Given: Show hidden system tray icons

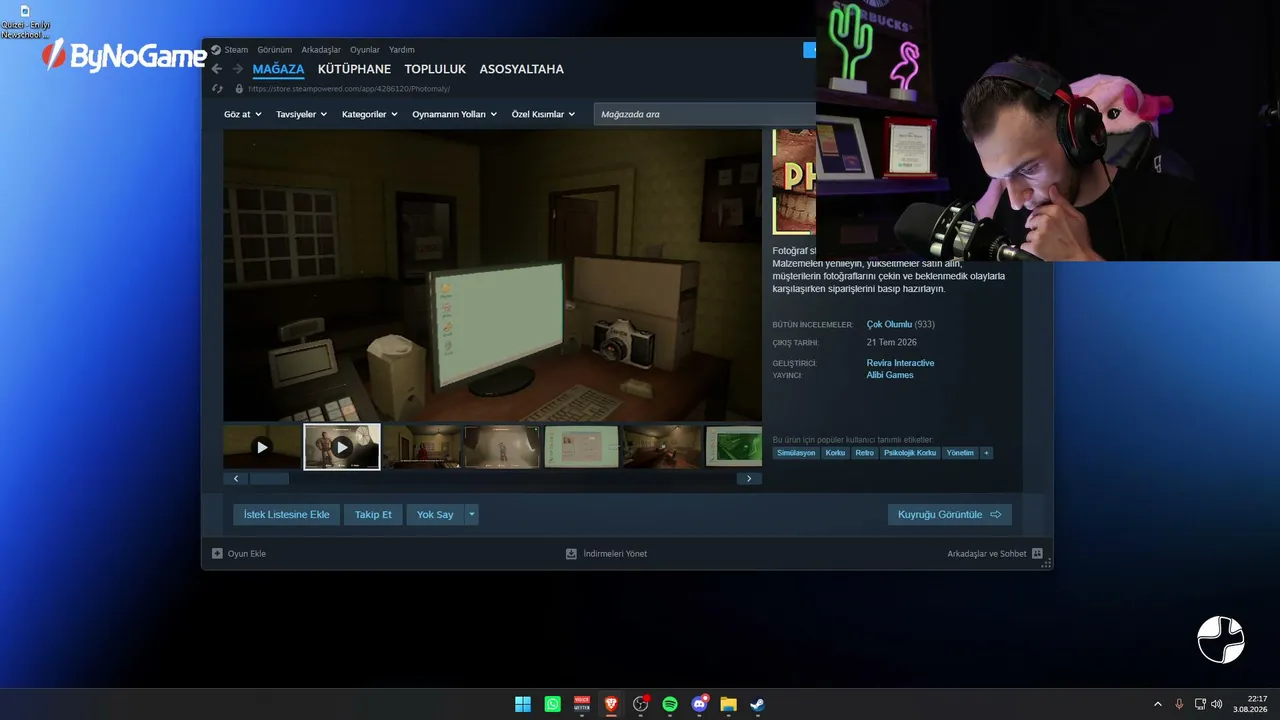Looking at the screenshot, I should point(1158,704).
